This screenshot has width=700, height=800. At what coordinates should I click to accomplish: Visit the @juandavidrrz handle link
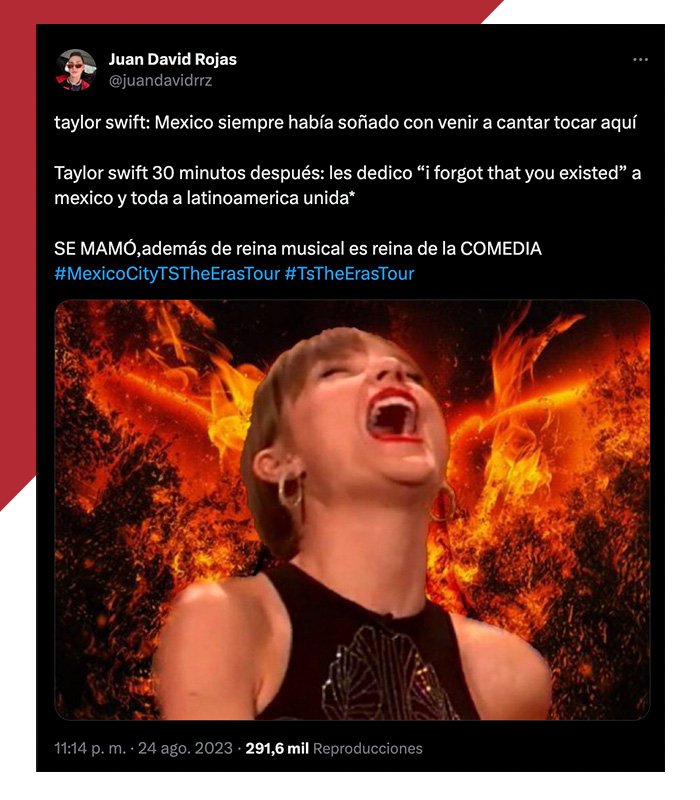(x=160, y=81)
